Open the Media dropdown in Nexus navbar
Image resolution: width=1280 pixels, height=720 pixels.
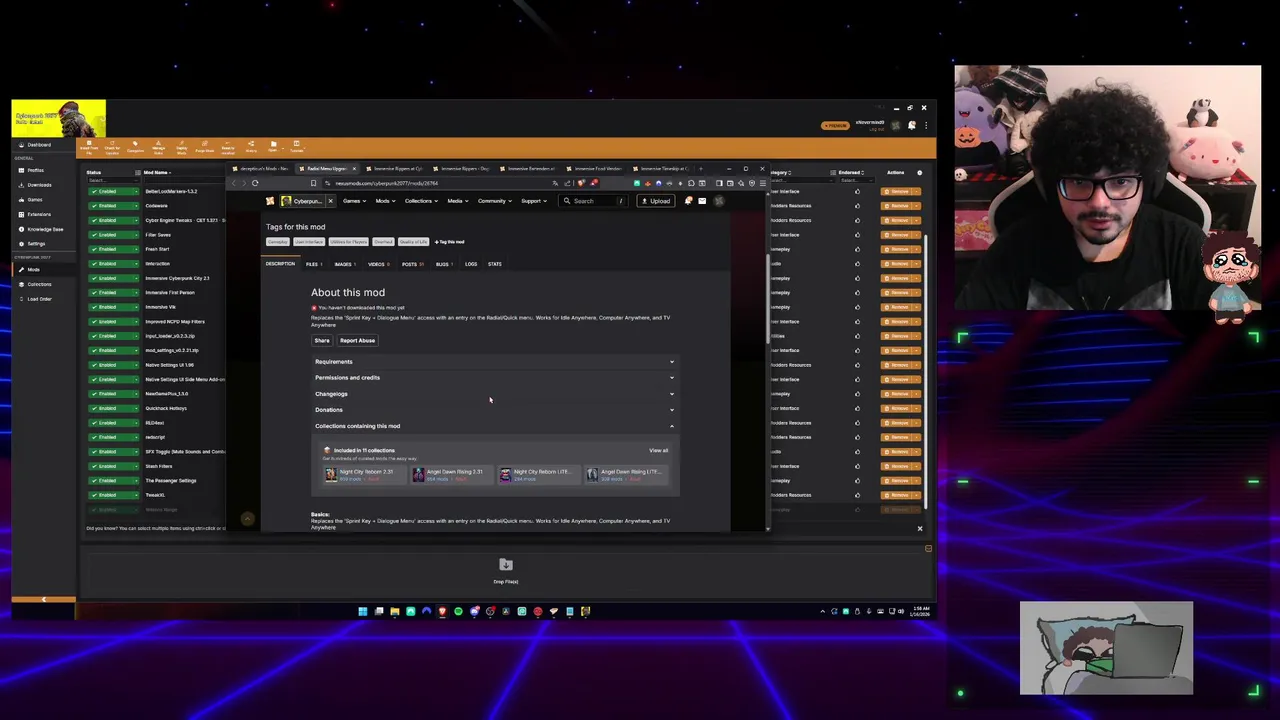point(457,201)
